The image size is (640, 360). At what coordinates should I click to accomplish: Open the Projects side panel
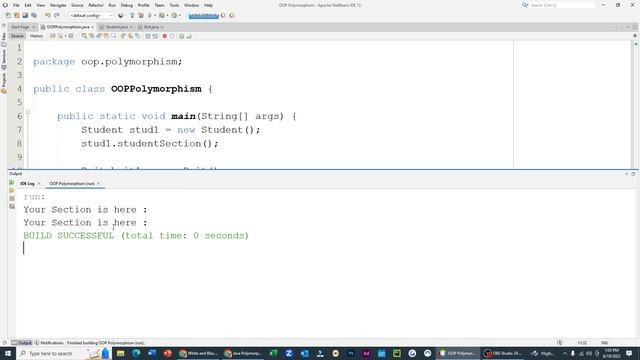[4, 82]
